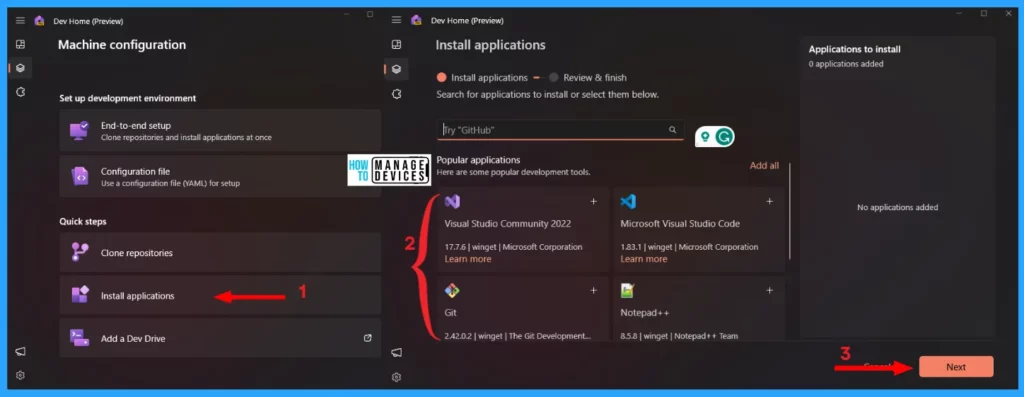Add Visual Studio Community 2022 with plus icon
Image resolution: width=1024 pixels, height=397 pixels.
(x=594, y=202)
